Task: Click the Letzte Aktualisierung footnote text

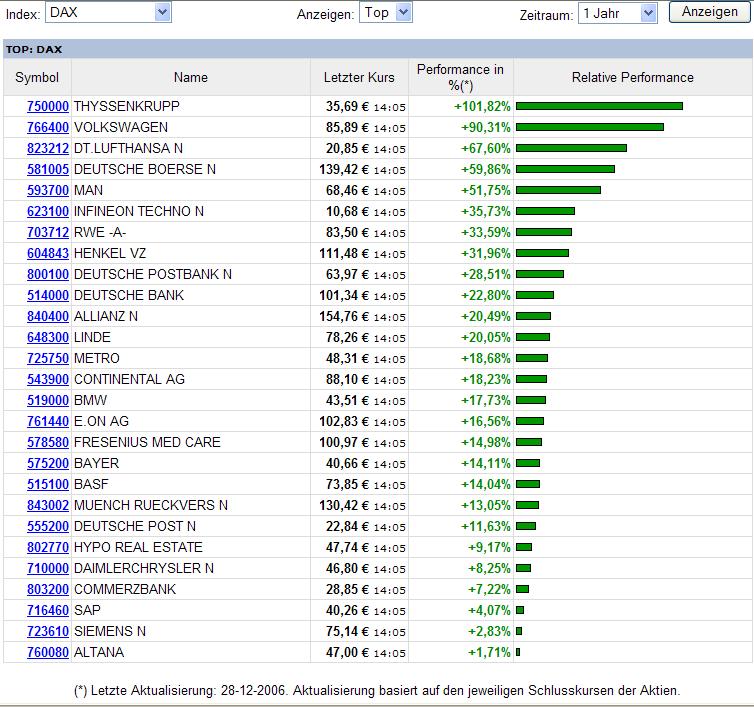Action: [377, 691]
